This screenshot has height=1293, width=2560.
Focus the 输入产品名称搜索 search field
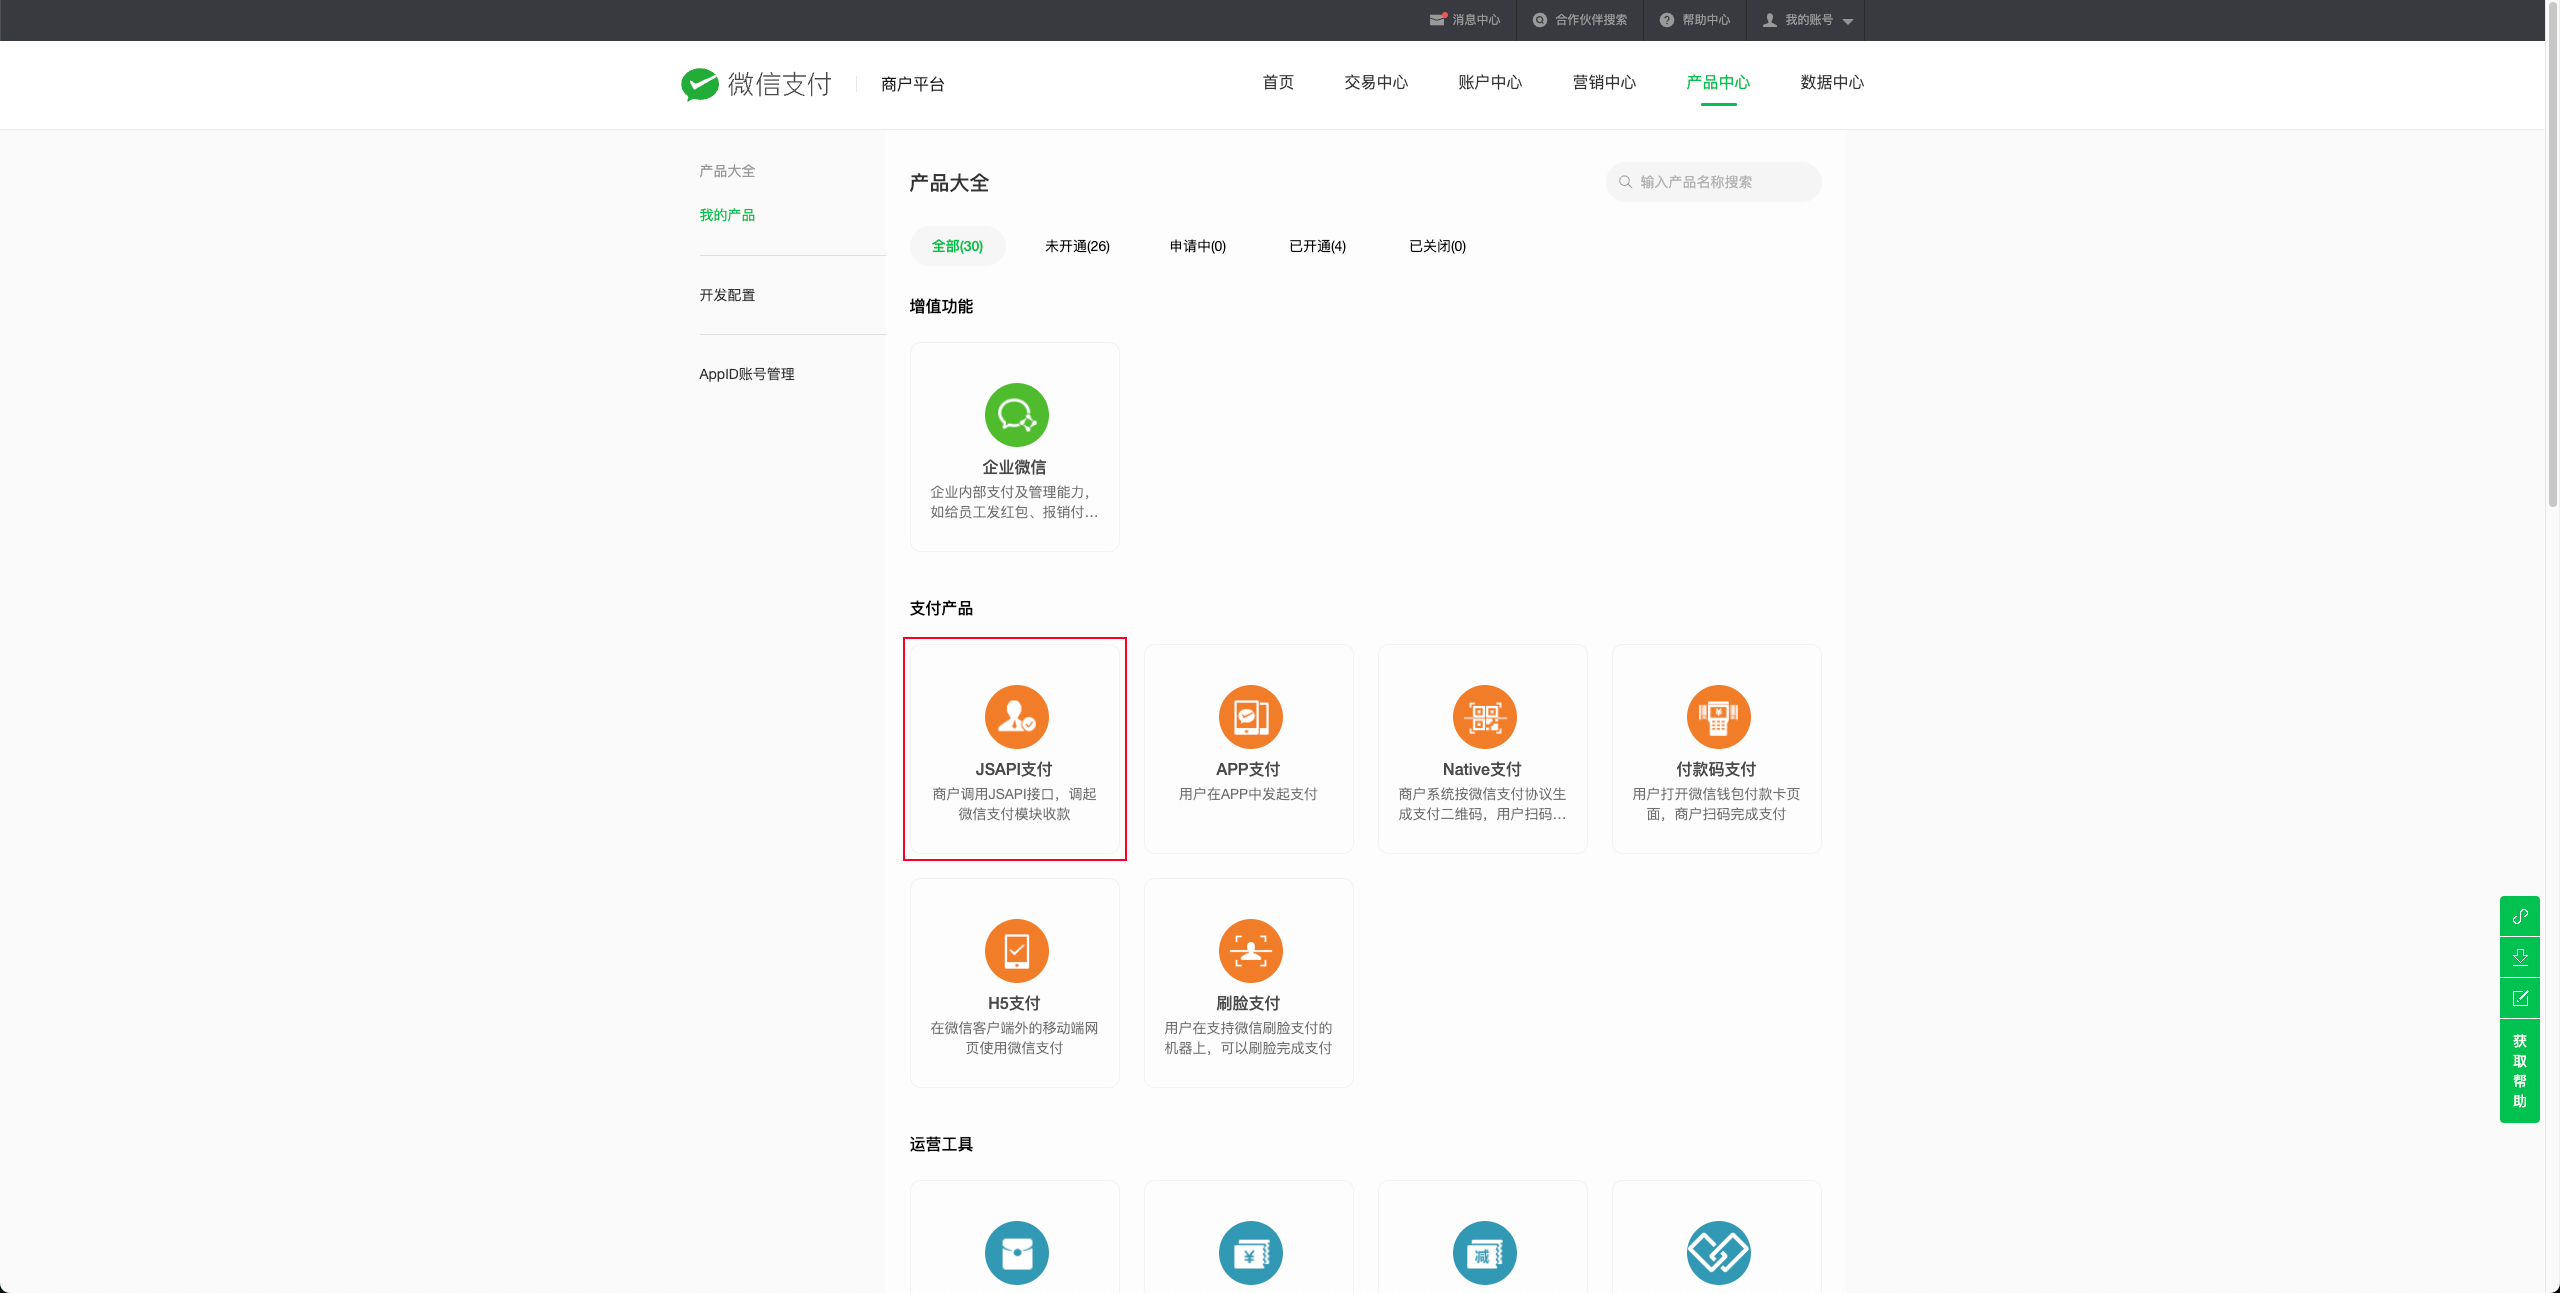point(1720,182)
